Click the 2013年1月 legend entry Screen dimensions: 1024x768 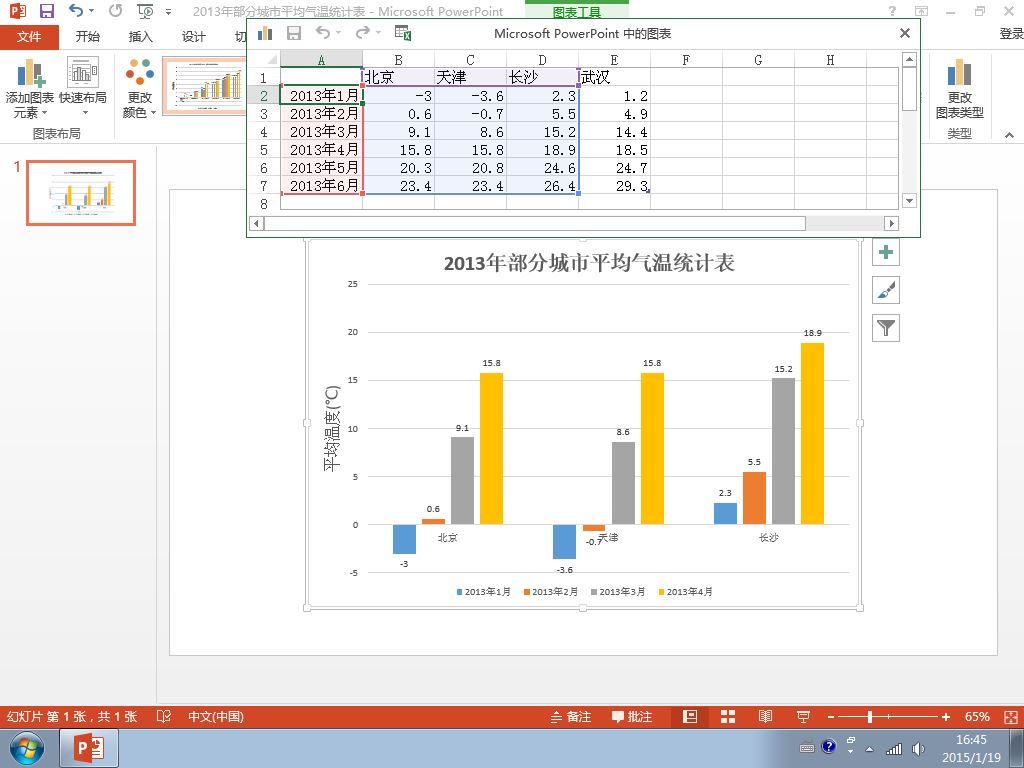click(483, 592)
